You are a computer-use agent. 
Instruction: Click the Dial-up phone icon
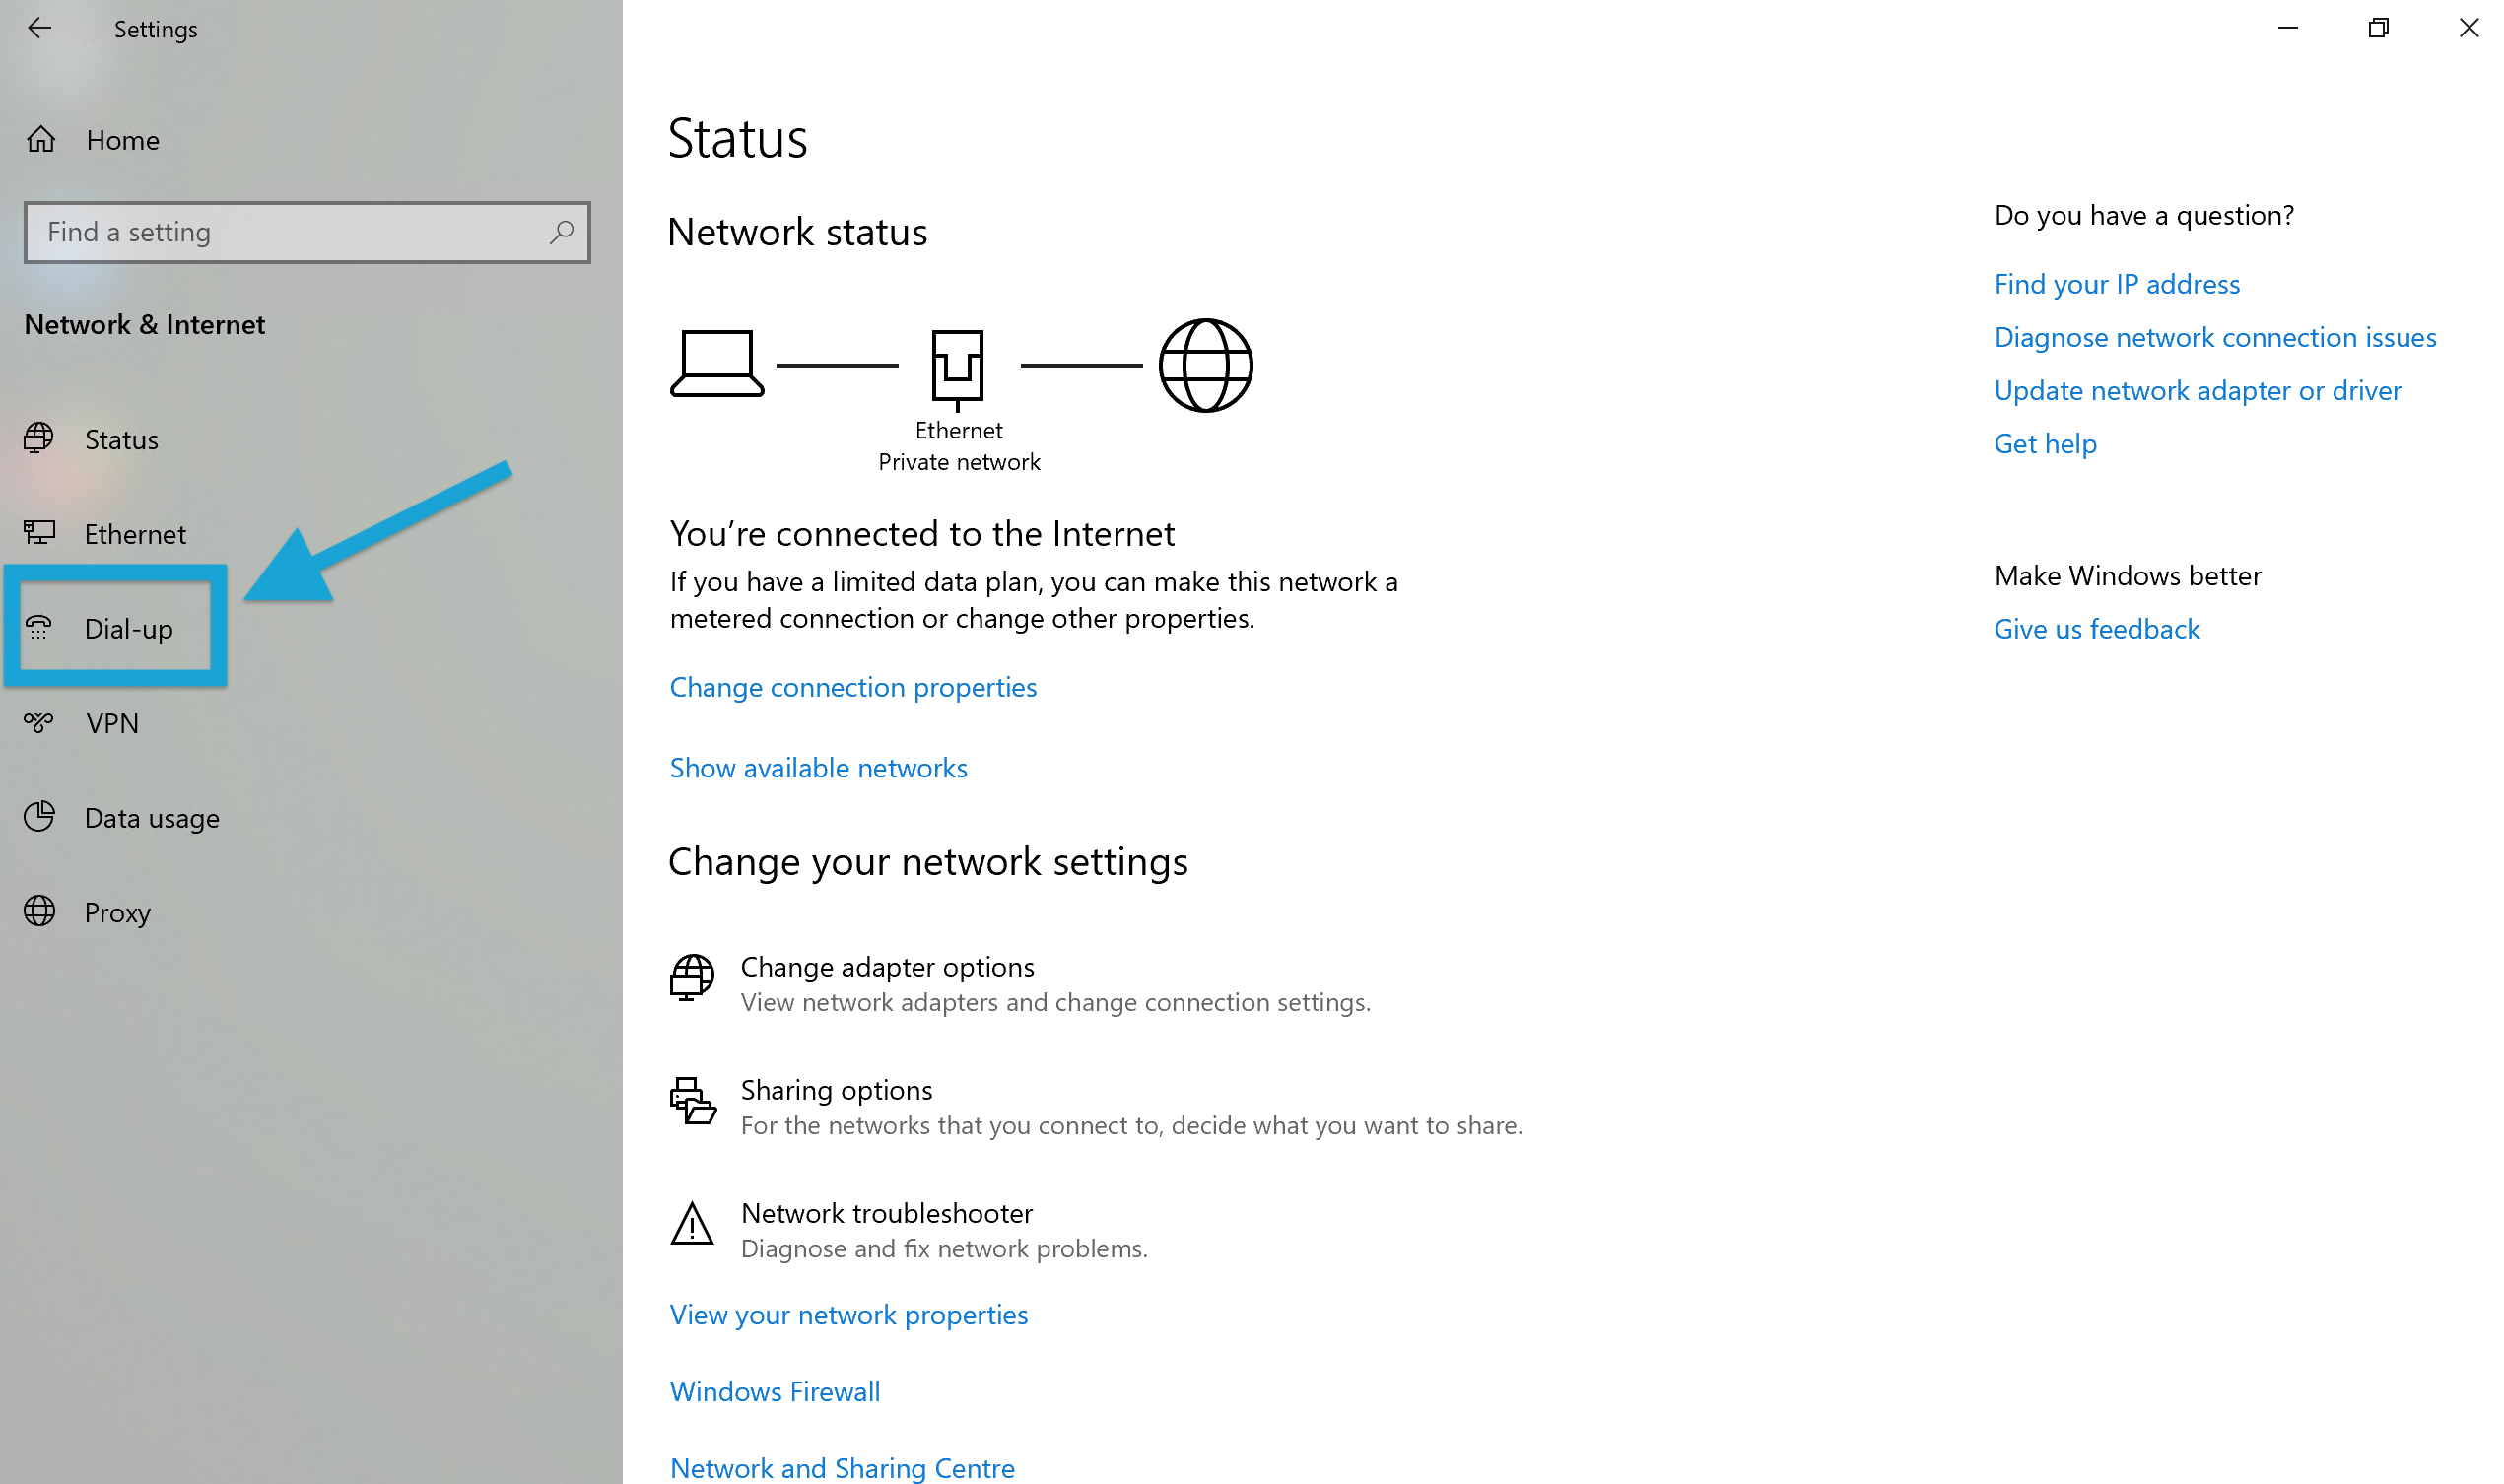click(39, 627)
